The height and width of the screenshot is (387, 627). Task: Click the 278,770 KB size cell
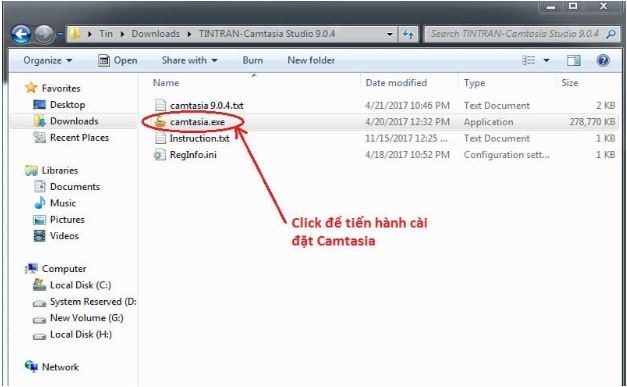coord(592,122)
